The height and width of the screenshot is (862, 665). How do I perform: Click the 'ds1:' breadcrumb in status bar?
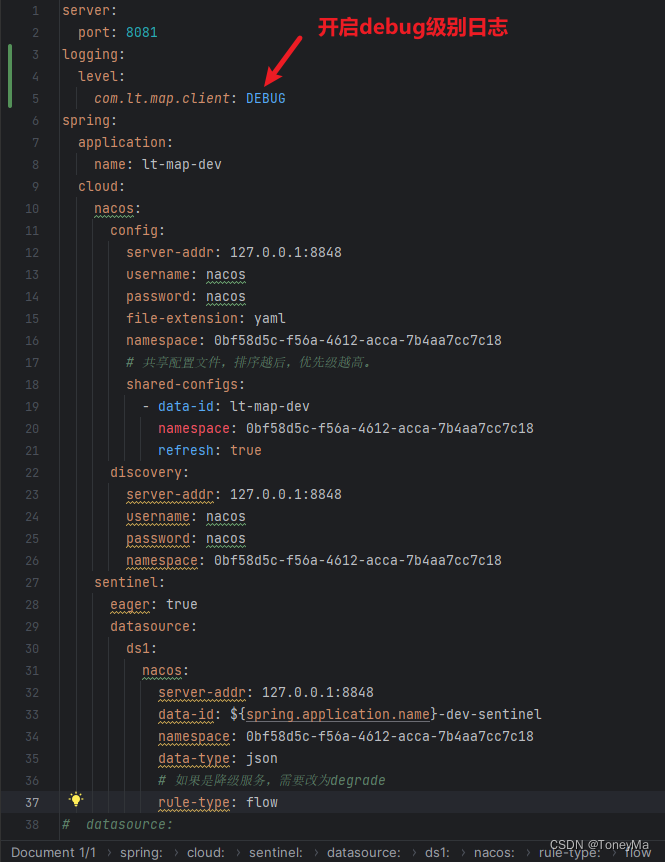(x=437, y=852)
